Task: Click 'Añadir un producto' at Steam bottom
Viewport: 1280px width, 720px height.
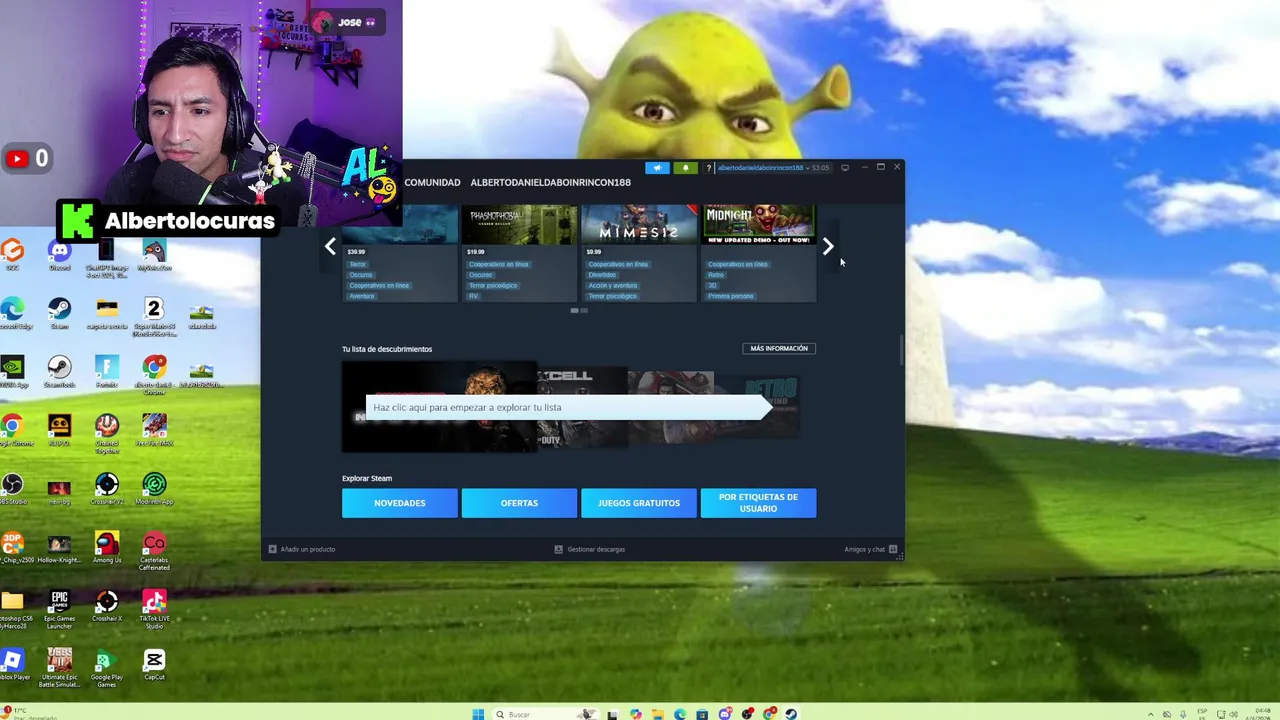Action: tap(301, 549)
